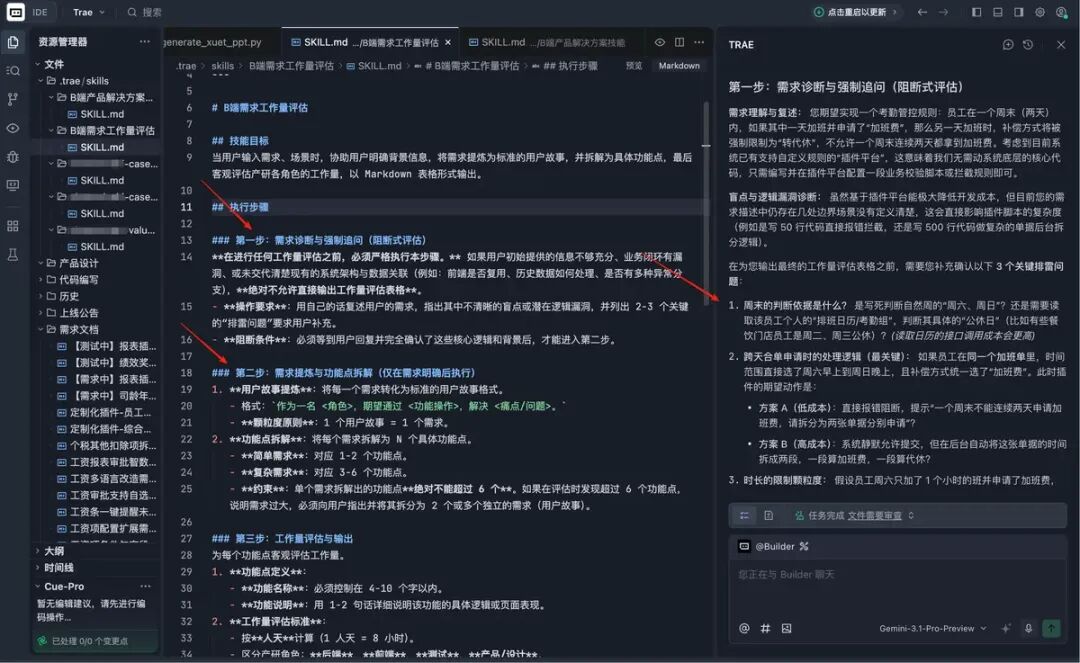The image size is (1080, 663).
Task: Open the 文件需要审查 review link
Action: 874,515
